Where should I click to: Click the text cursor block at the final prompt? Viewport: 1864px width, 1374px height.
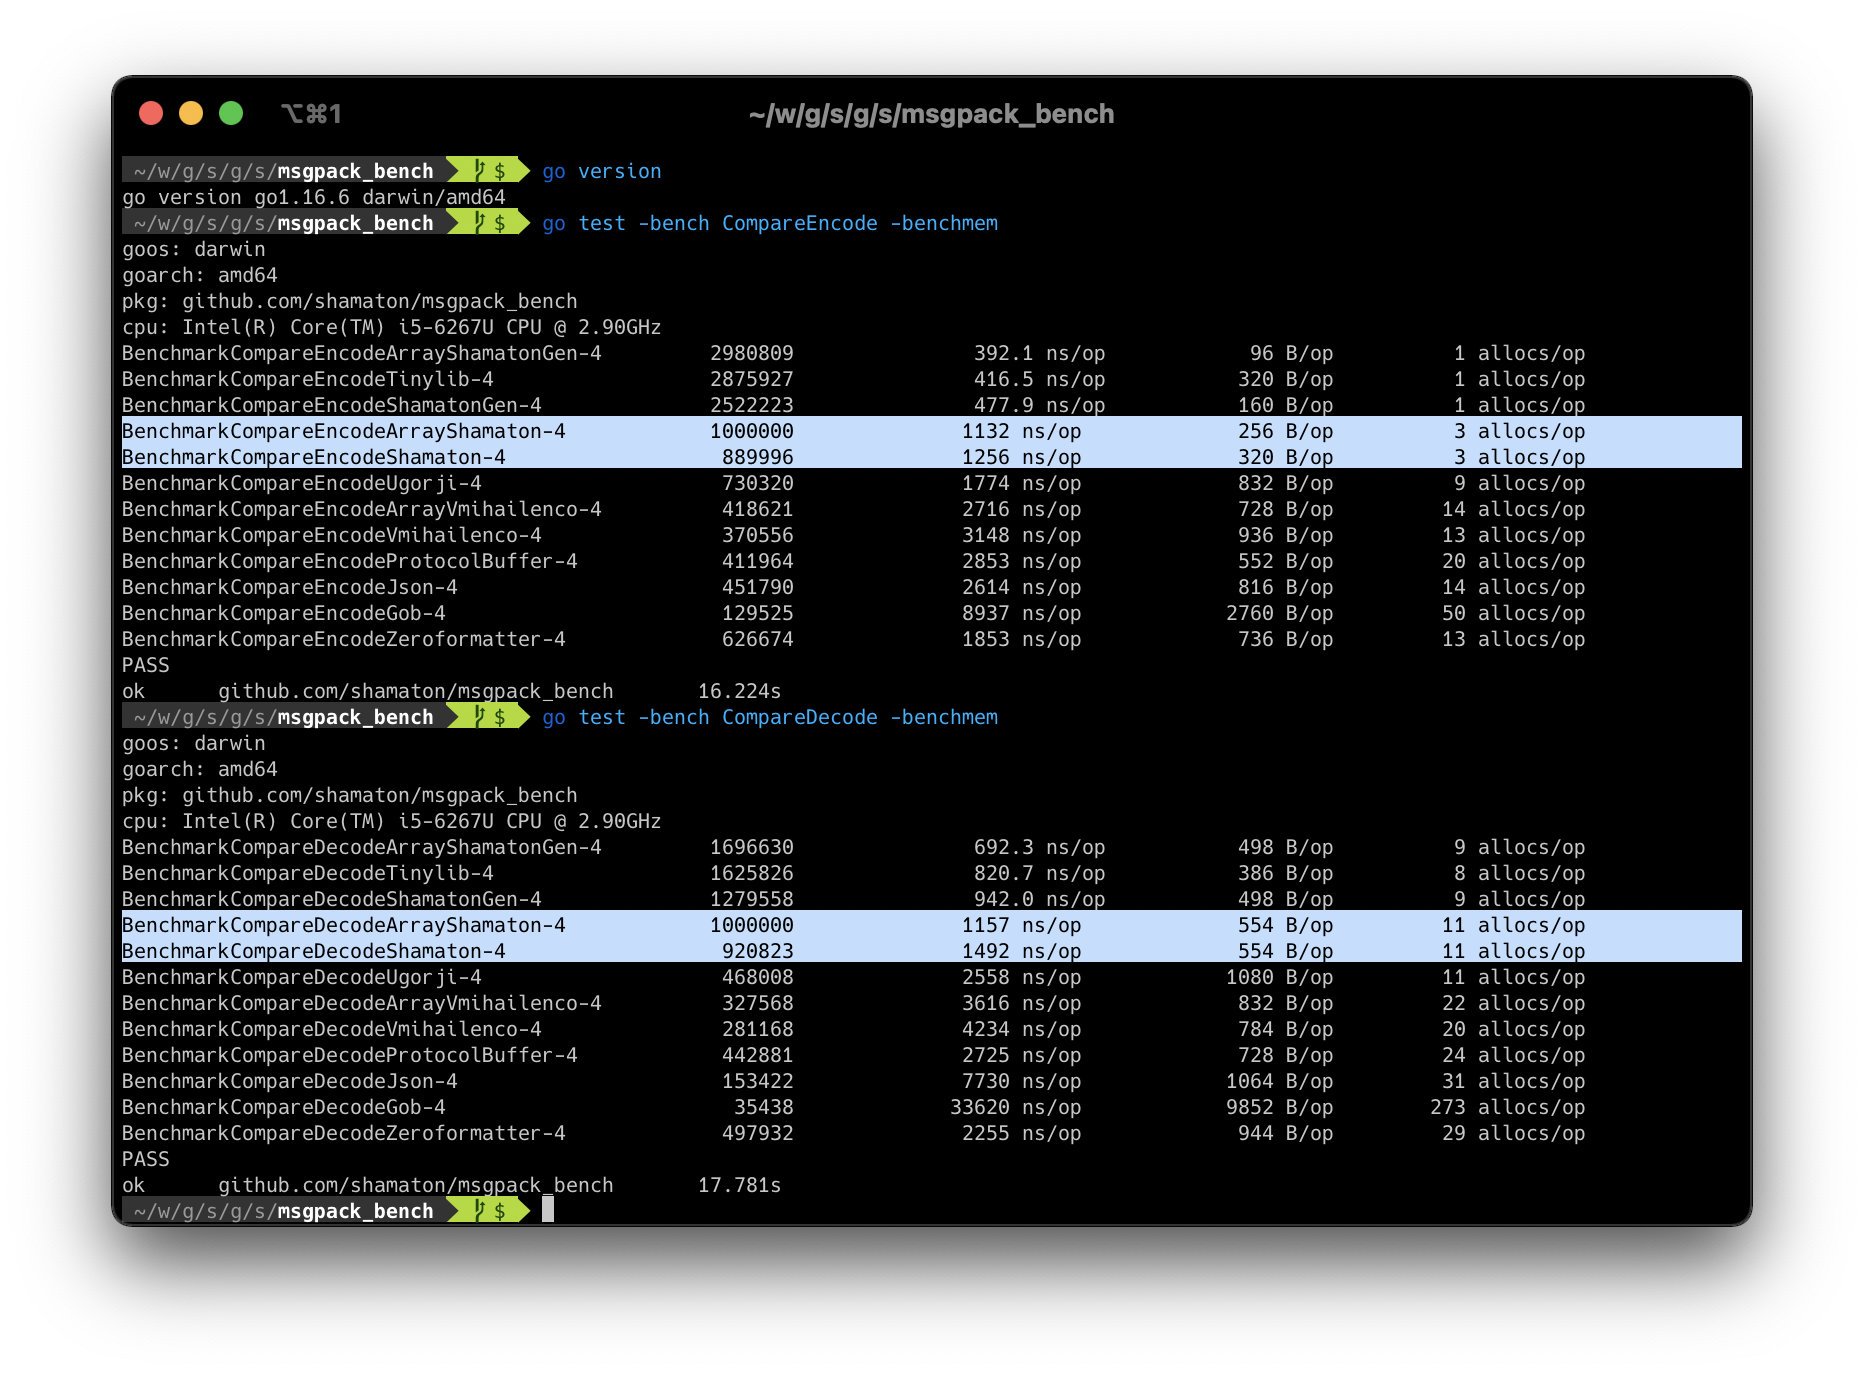pos(548,1210)
